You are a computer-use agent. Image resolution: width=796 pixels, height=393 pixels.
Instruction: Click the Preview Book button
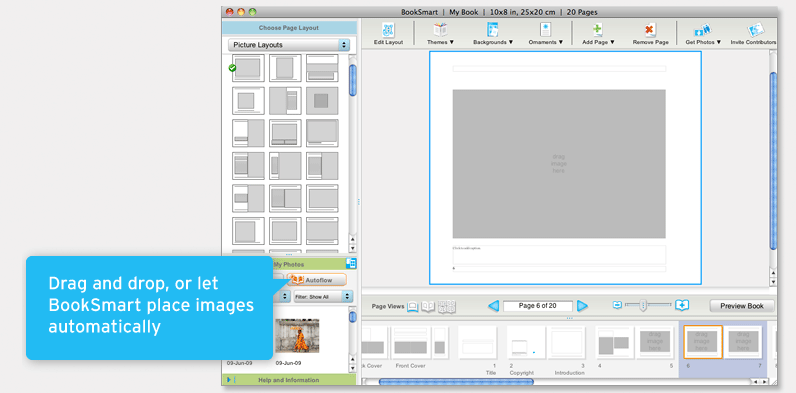742,306
